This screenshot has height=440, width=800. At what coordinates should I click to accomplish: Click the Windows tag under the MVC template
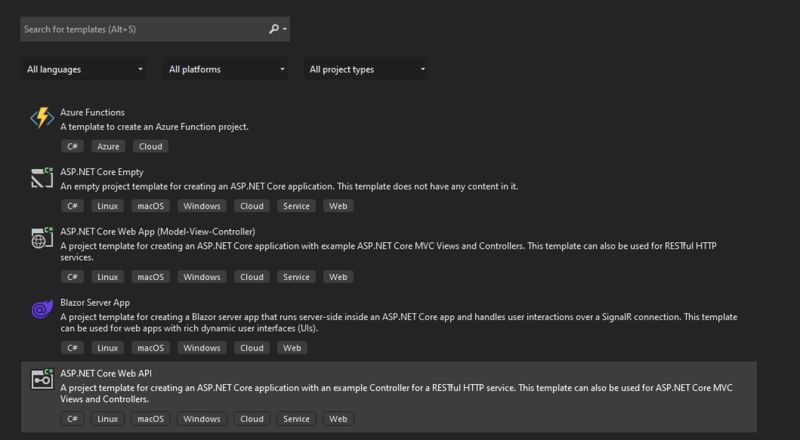coord(202,277)
